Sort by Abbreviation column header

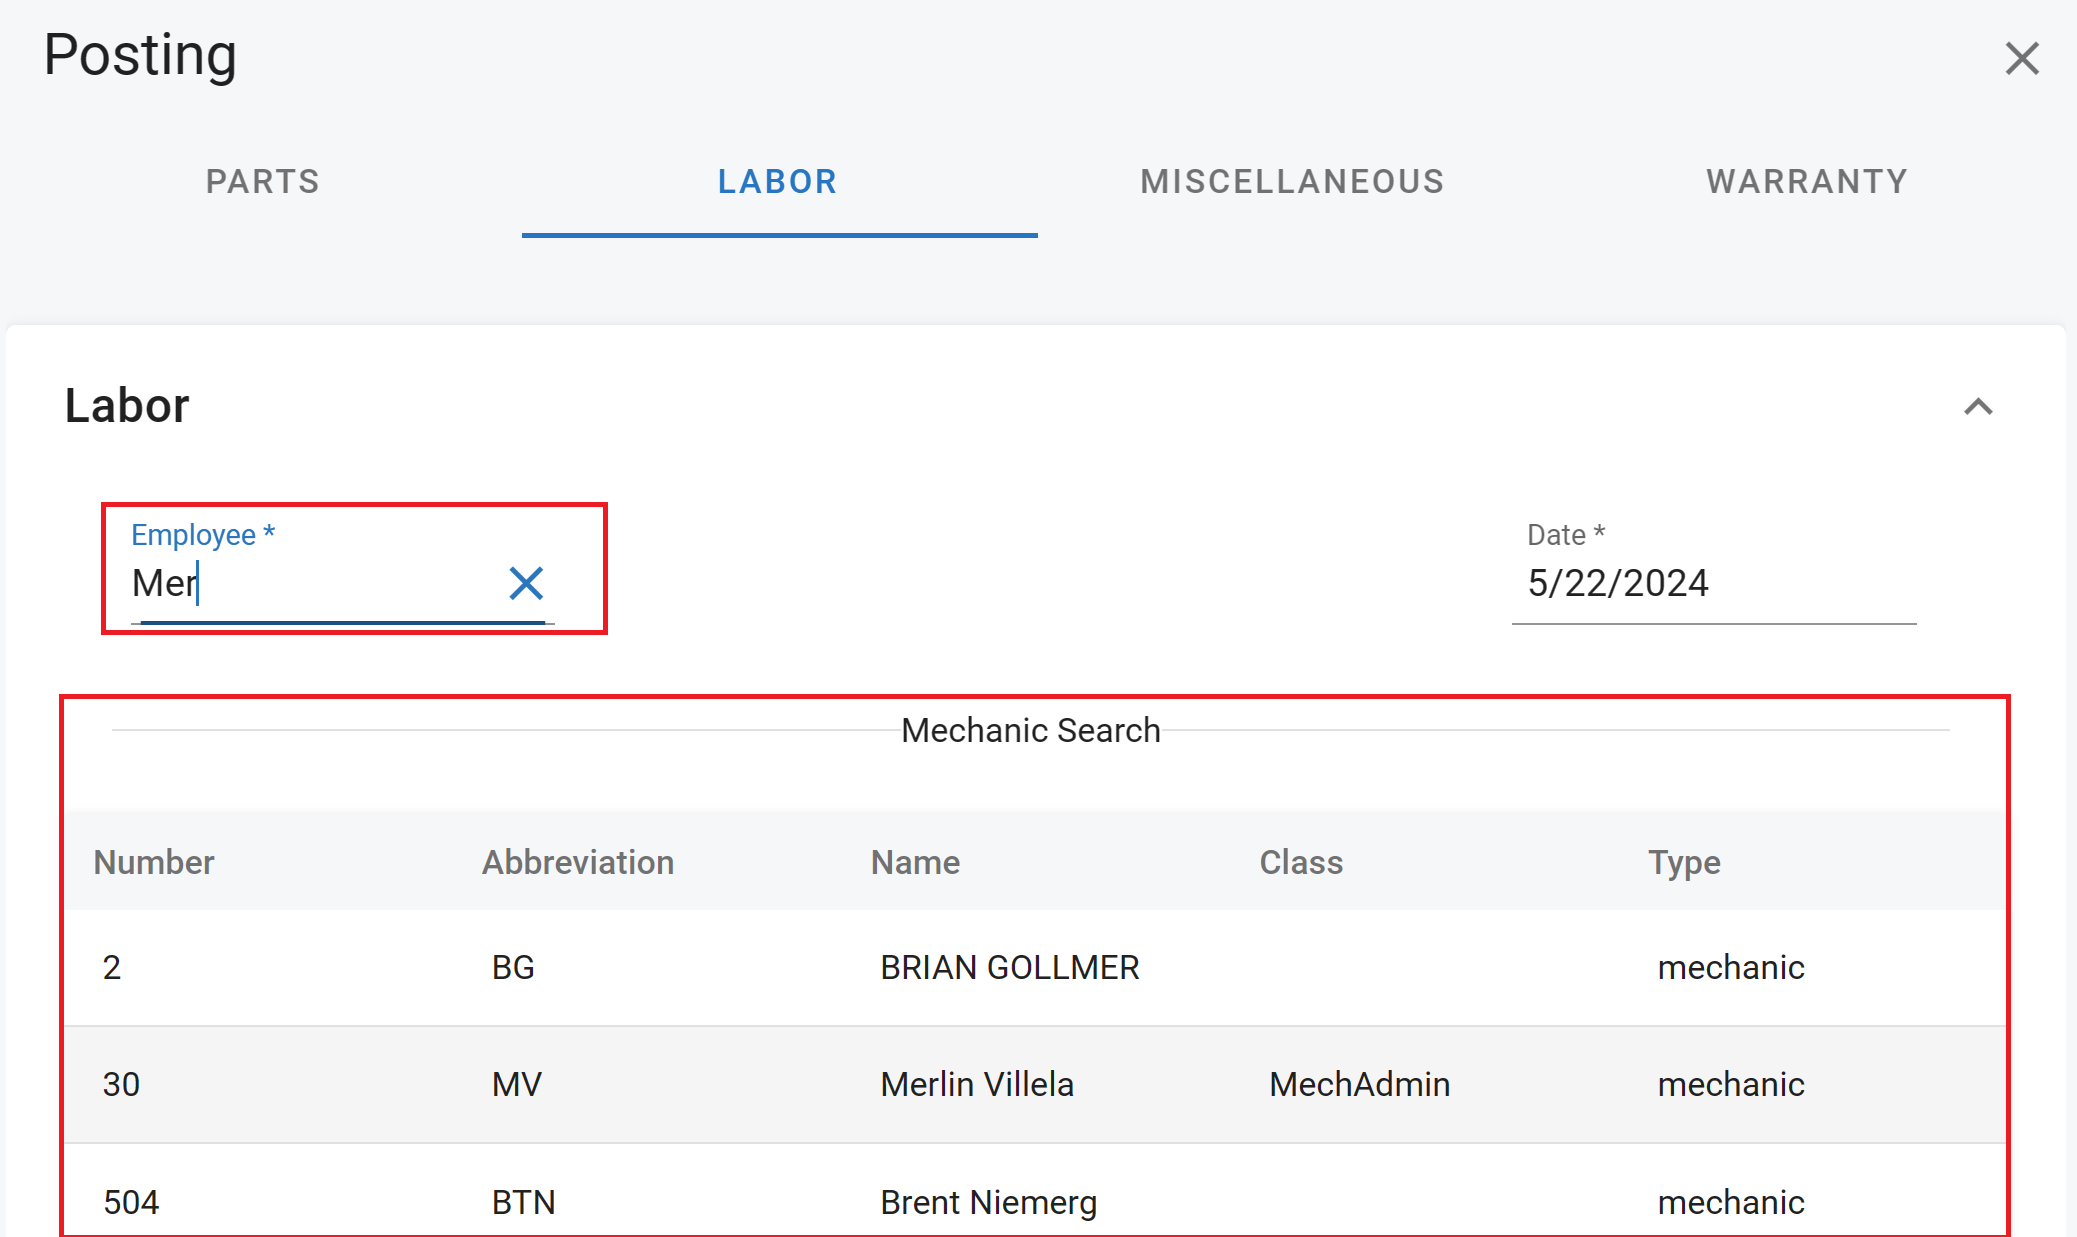point(578,863)
